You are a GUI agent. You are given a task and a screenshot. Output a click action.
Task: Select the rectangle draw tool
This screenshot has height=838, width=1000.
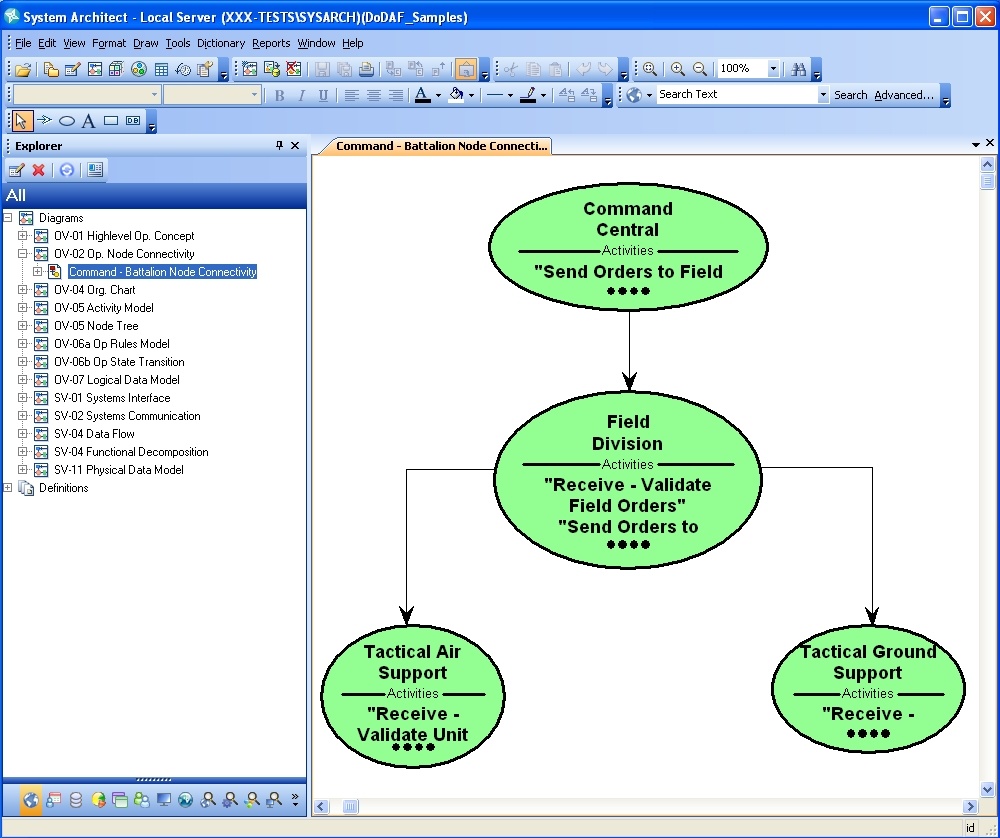pyautogui.click(x=111, y=121)
